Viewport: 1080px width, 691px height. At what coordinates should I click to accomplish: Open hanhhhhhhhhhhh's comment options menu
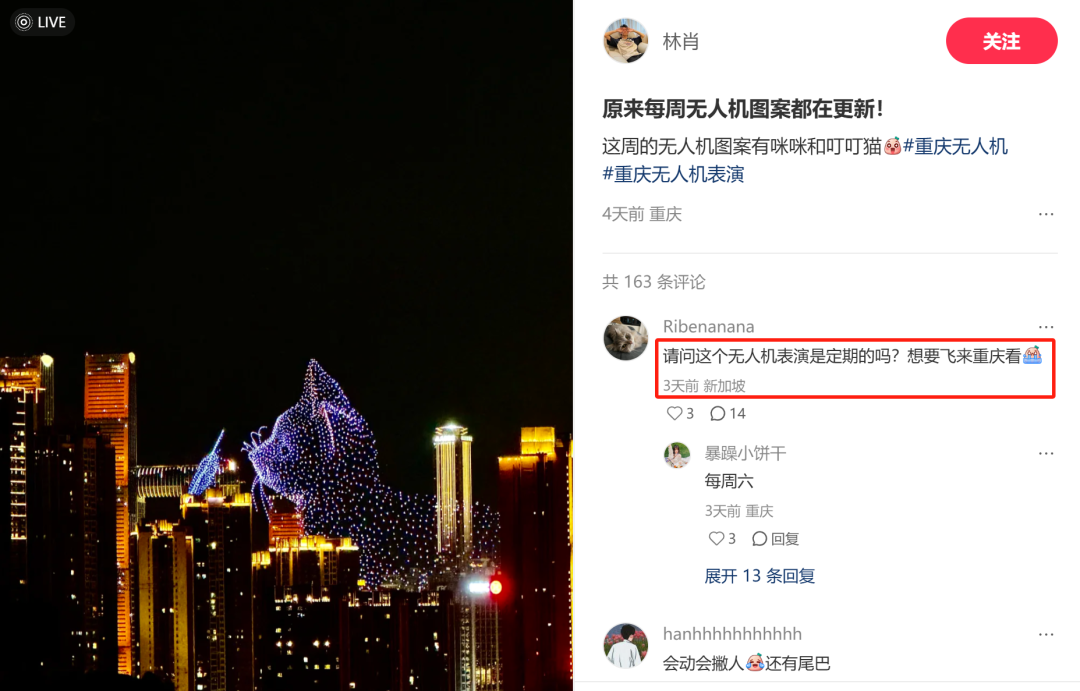(x=1046, y=635)
